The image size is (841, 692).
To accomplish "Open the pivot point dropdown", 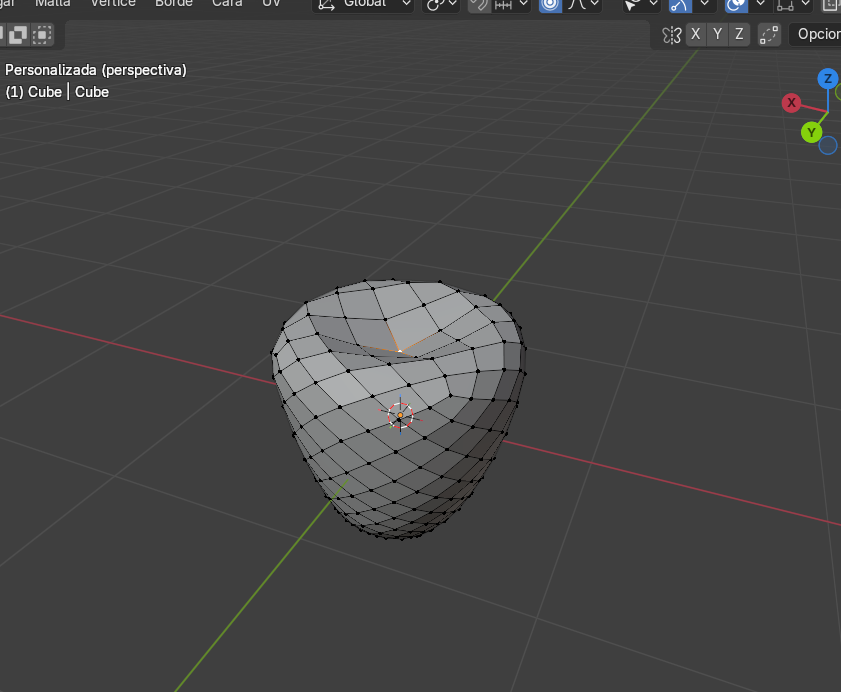I will point(441,4).
